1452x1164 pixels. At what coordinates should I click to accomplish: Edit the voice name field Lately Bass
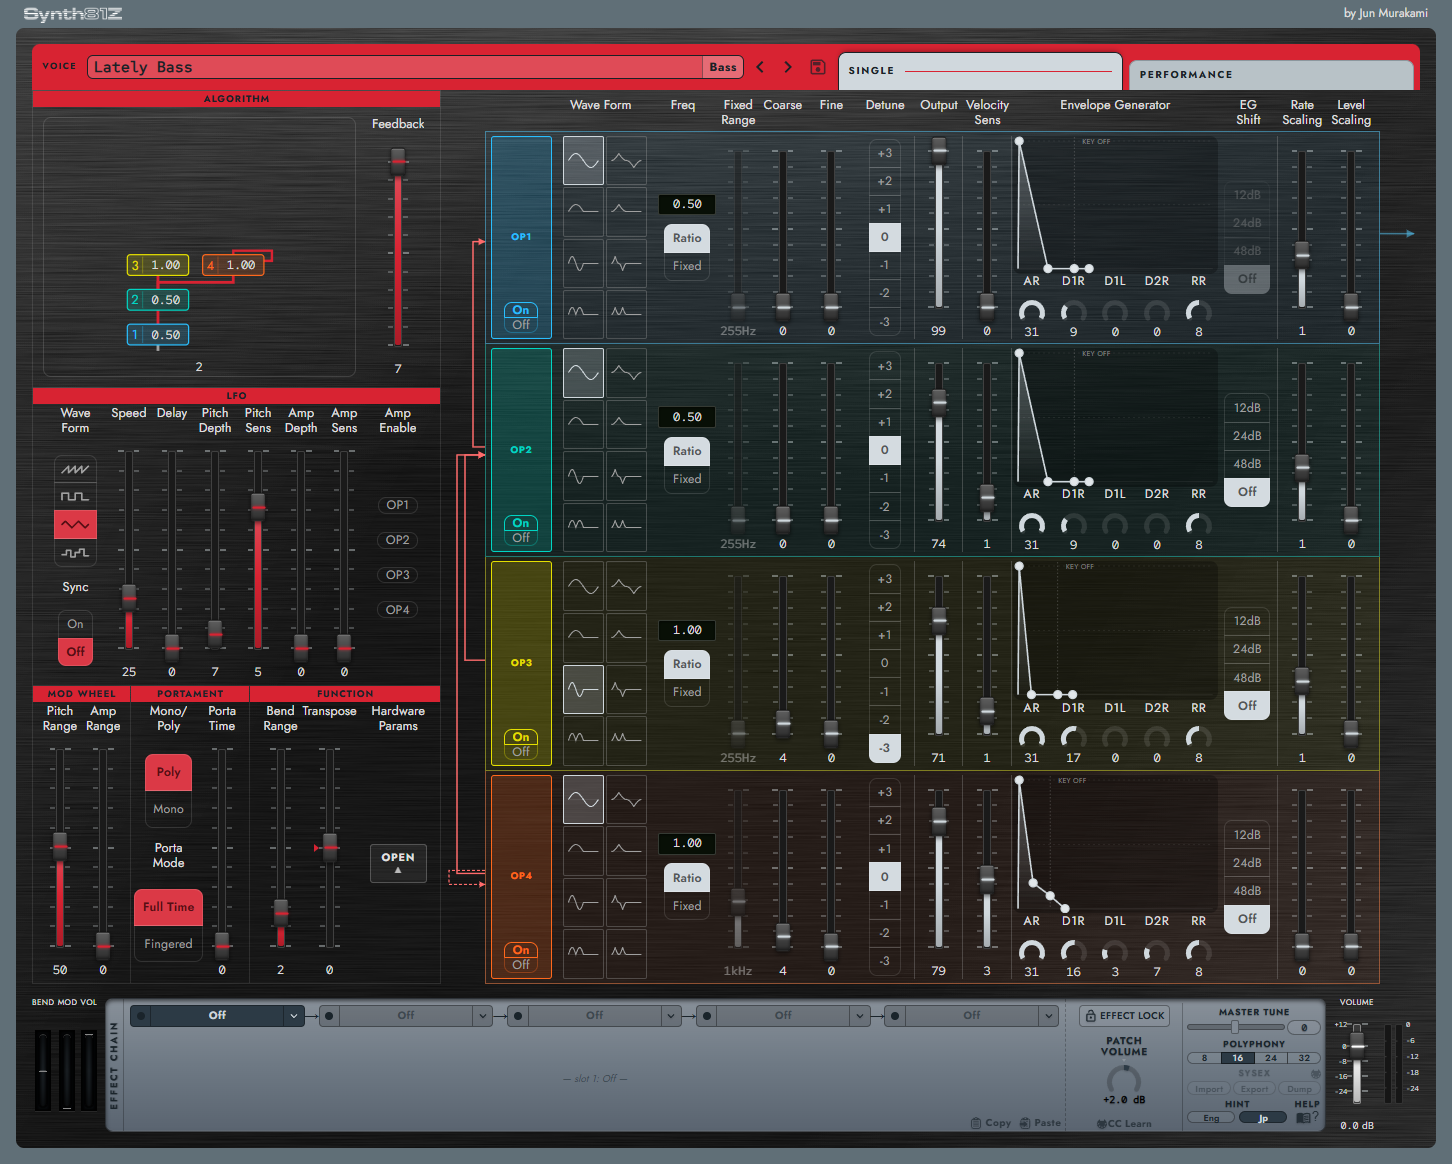(x=395, y=67)
